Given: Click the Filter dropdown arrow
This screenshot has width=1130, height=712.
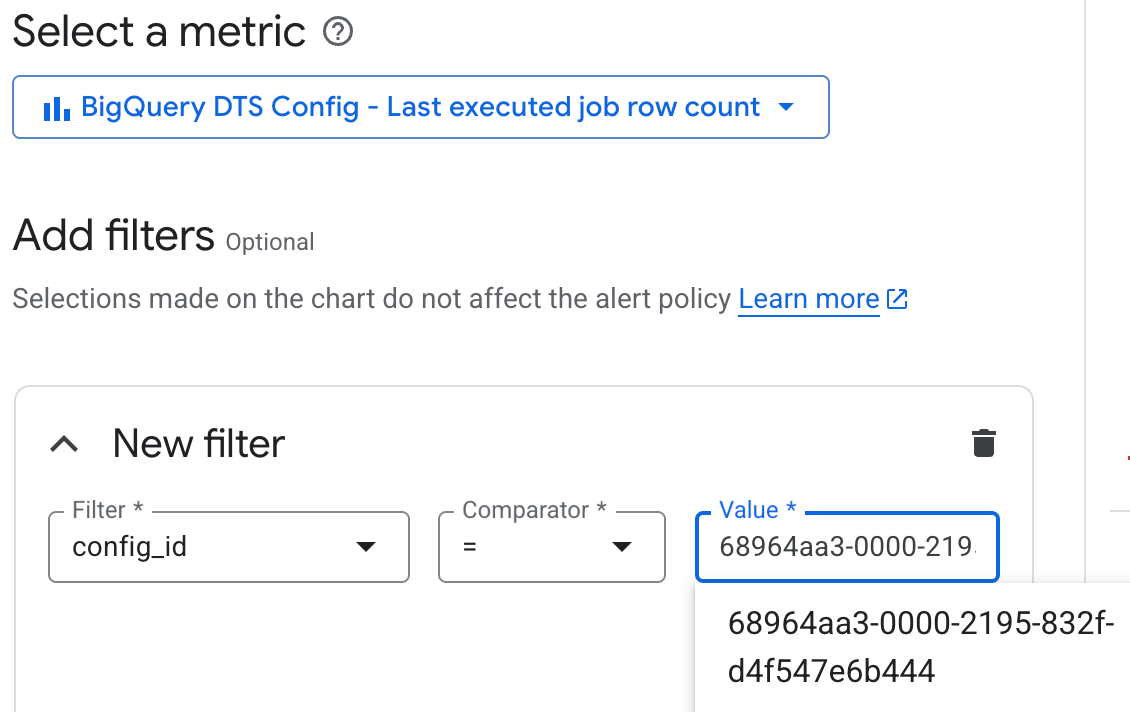Looking at the screenshot, I should tap(367, 547).
